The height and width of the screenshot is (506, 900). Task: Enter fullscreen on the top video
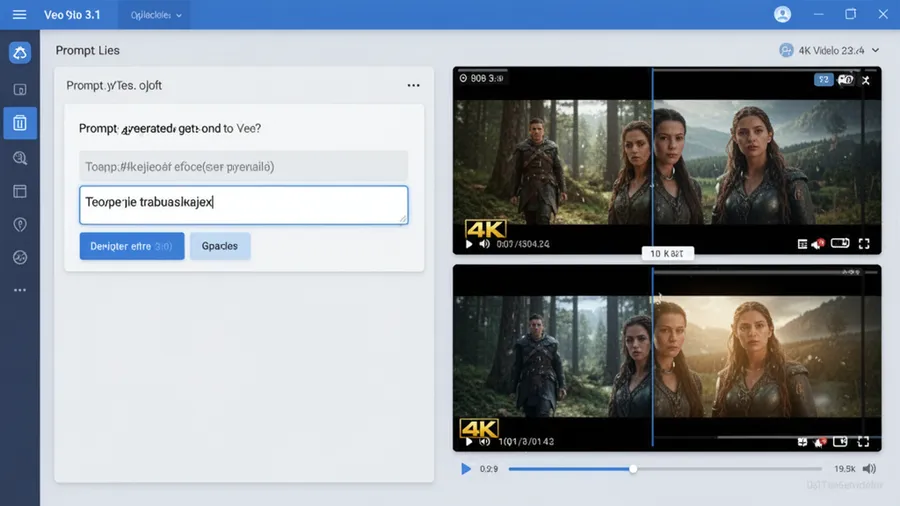coord(864,244)
